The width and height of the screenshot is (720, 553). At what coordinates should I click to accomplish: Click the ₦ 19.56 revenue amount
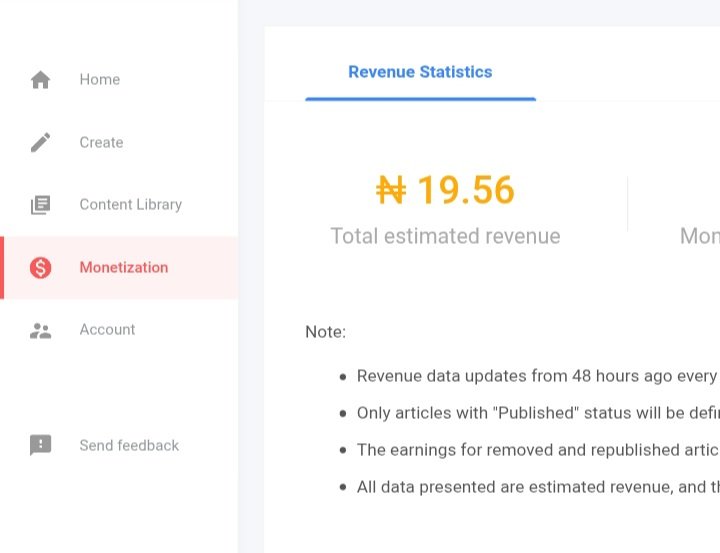point(445,190)
